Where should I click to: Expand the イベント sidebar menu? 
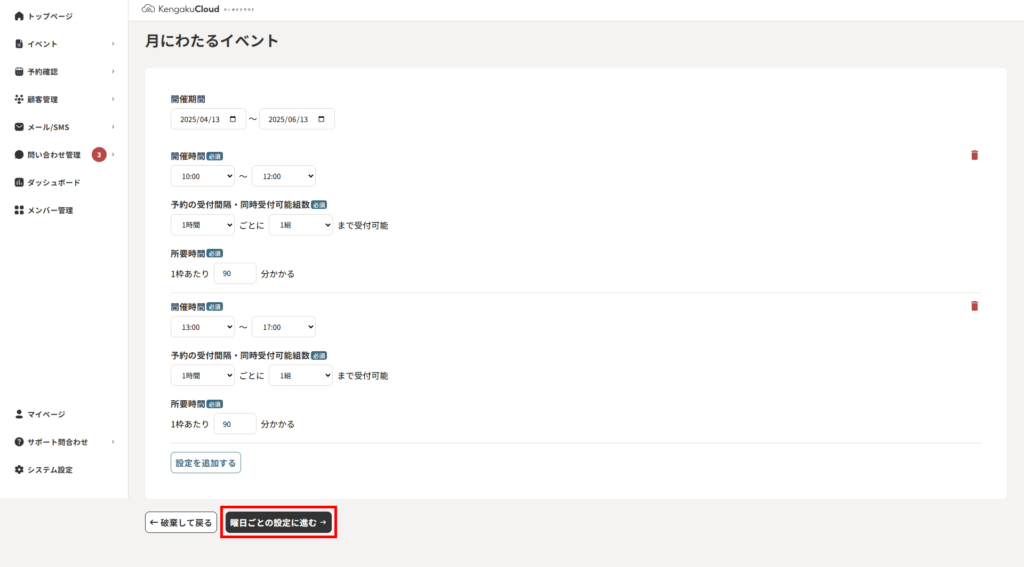pyautogui.click(x=64, y=44)
